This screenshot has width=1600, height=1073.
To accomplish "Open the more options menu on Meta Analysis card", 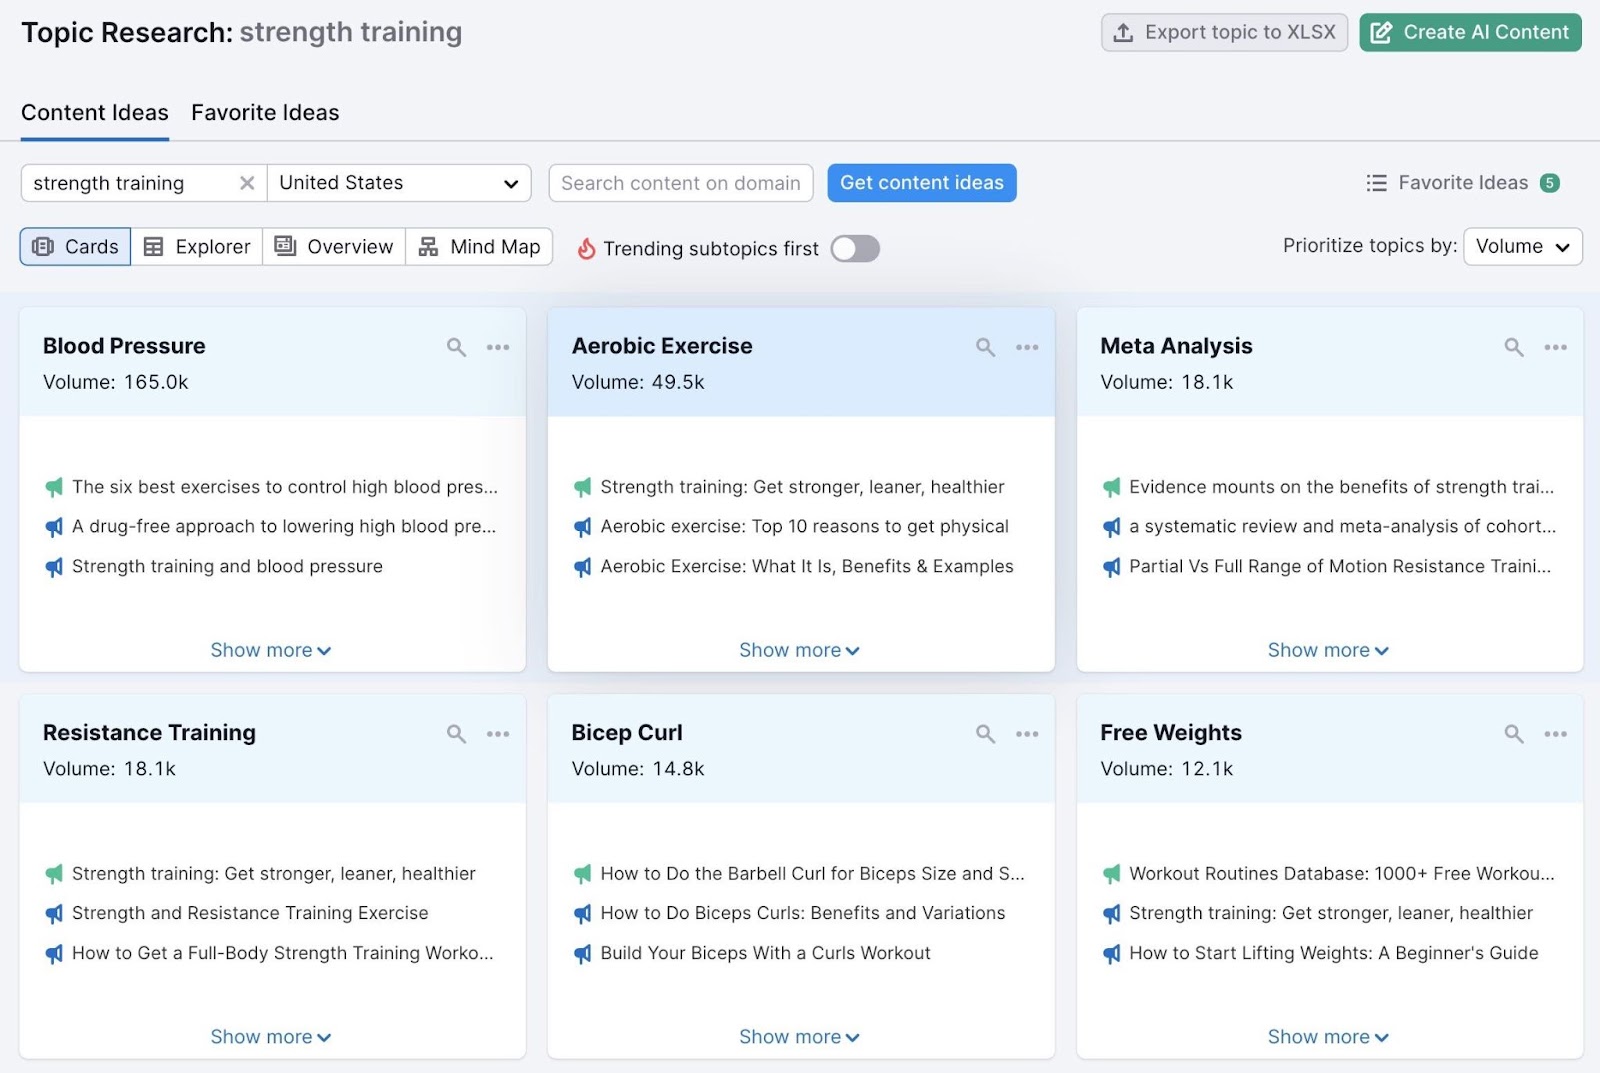I will [x=1555, y=347].
